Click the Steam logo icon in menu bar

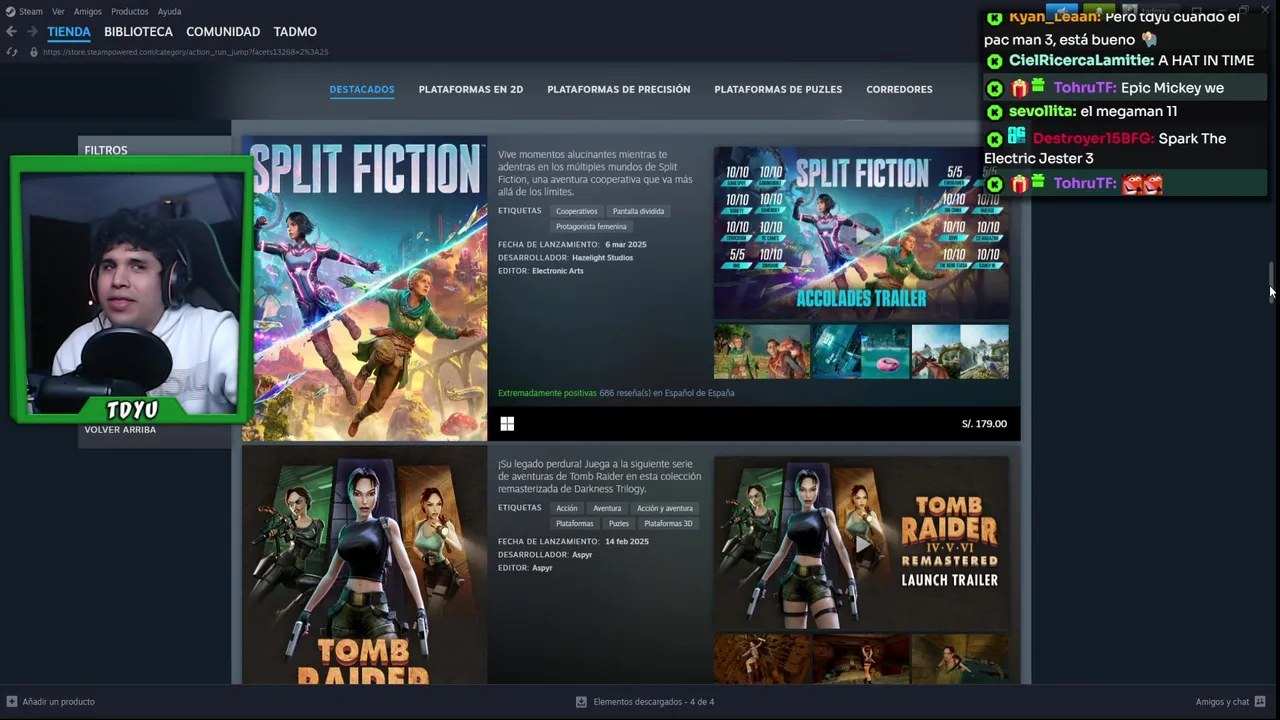pyautogui.click(x=10, y=11)
